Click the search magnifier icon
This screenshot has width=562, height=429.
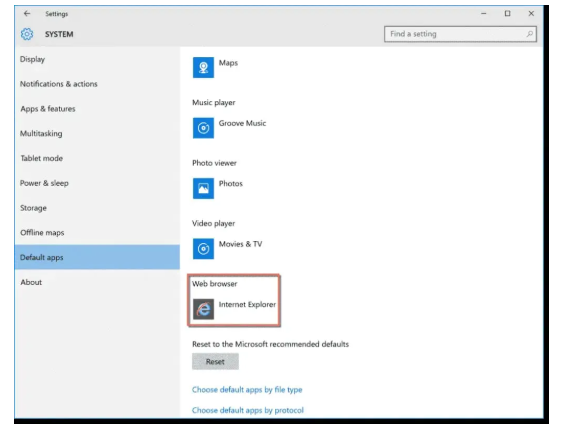pyautogui.click(x=529, y=34)
